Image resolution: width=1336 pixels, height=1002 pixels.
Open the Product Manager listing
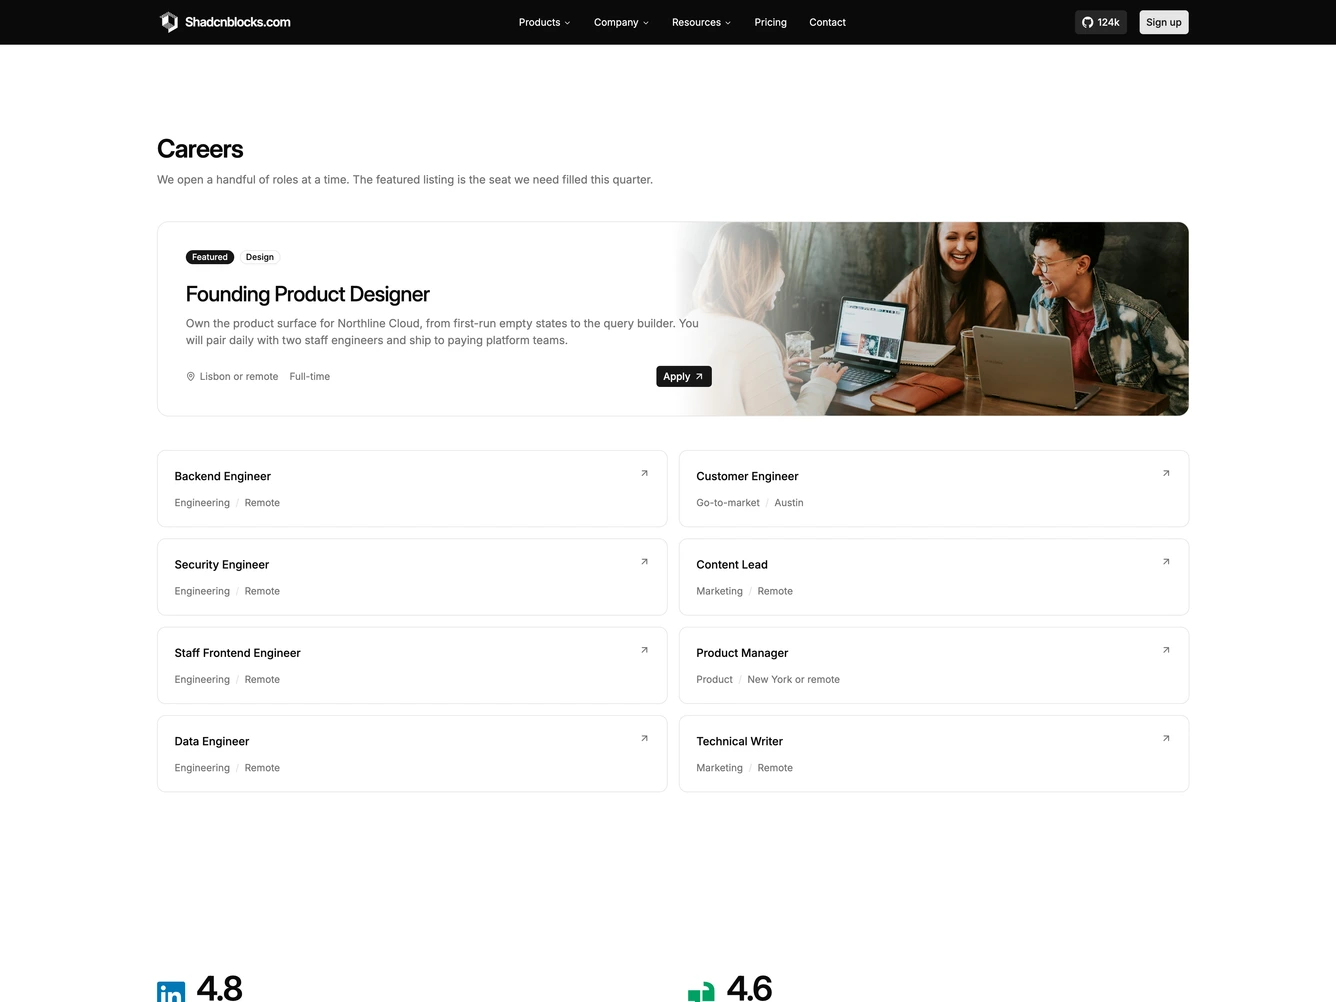tap(934, 665)
